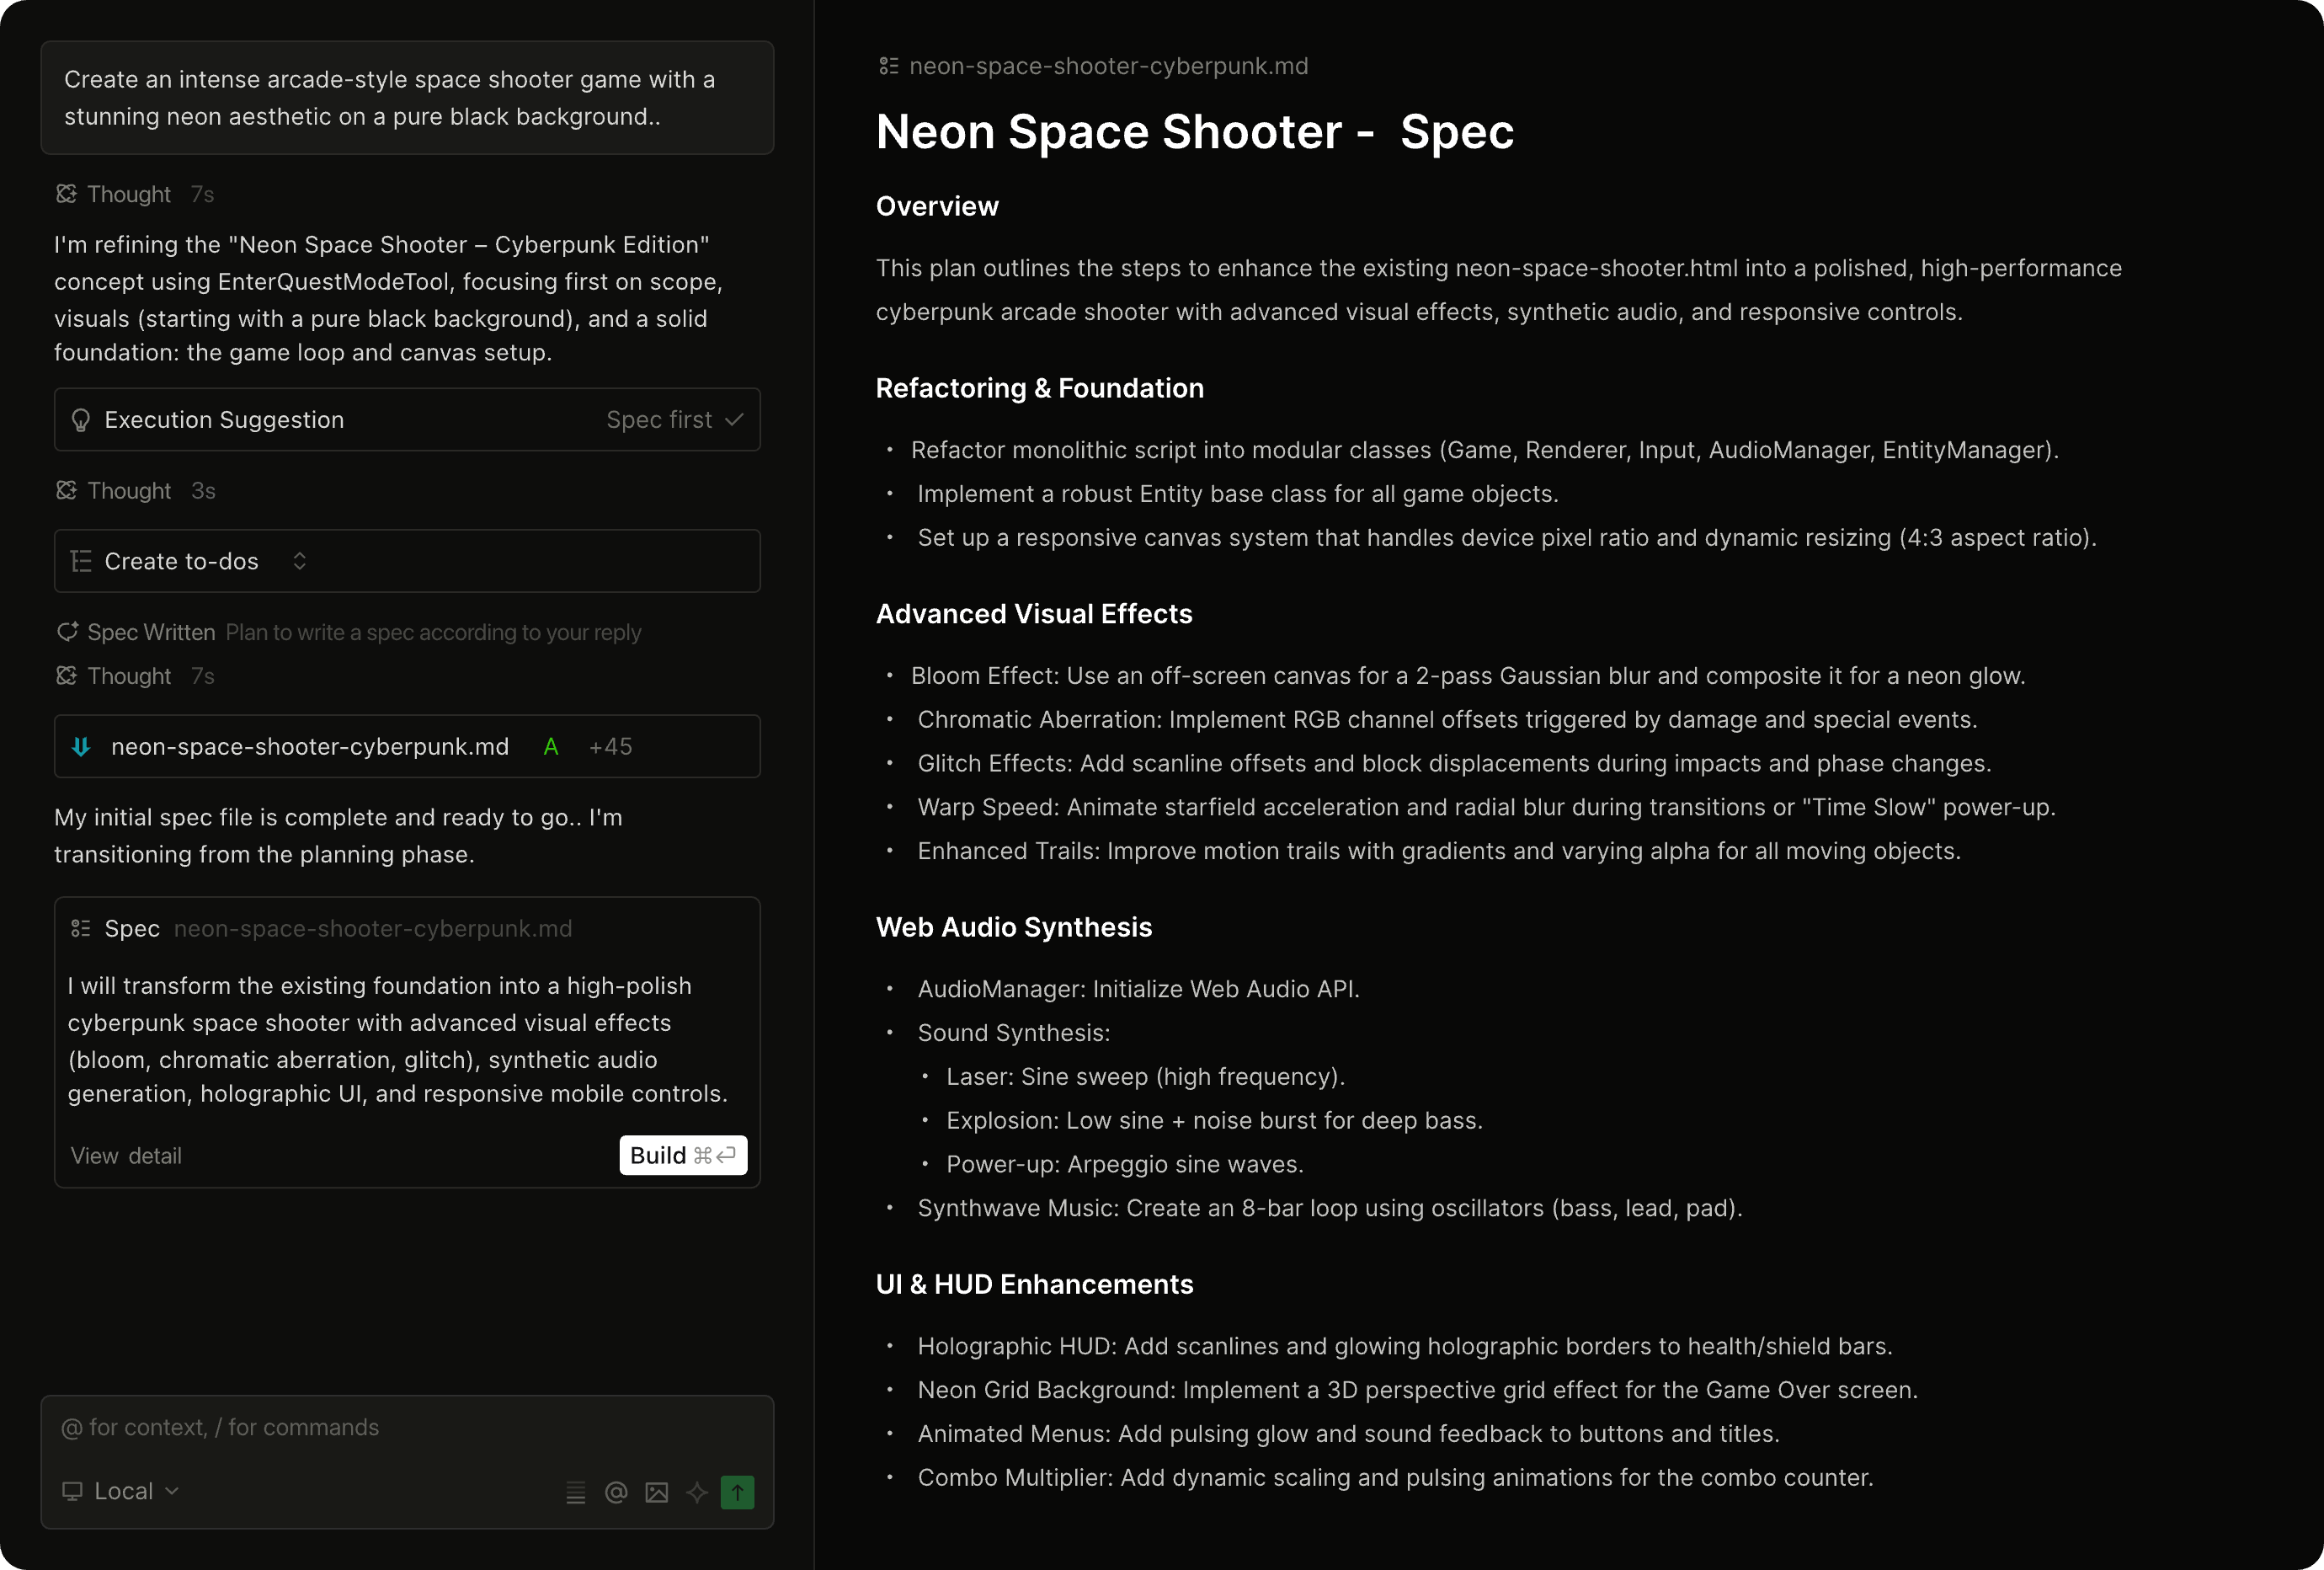2324x1570 pixels.
Task: Open neon-space-shooter-cyberpunk.md file change row
Action: (310, 747)
